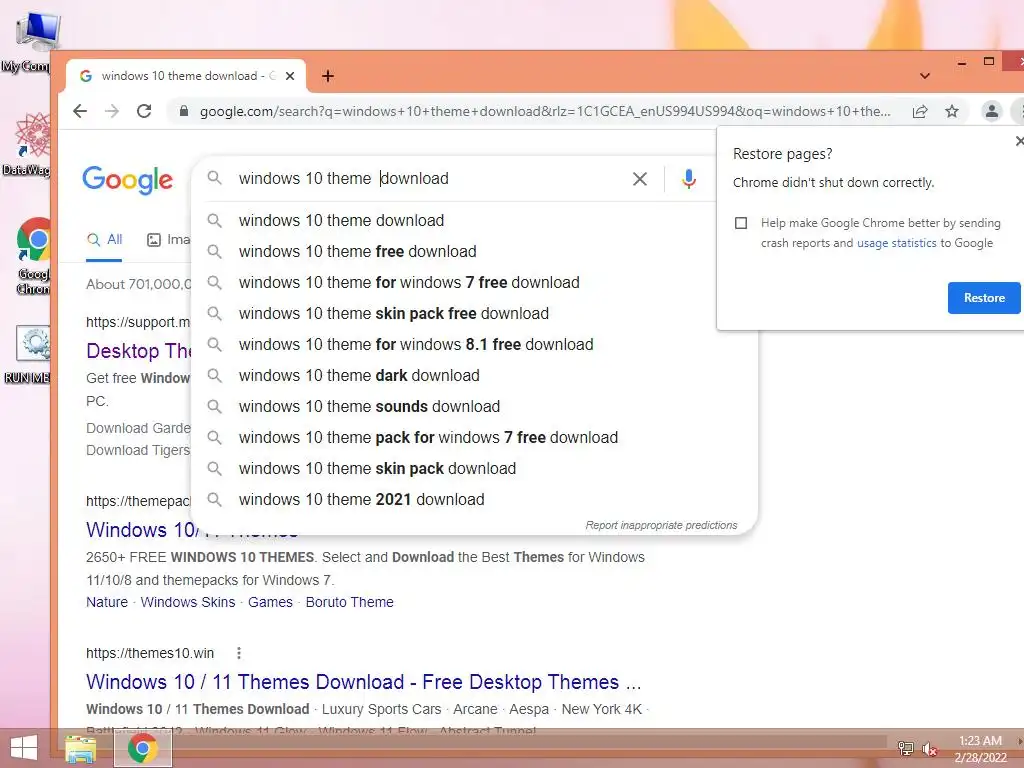Clear the search box with the X icon
Viewport: 1024px width, 768px height.
(640, 178)
